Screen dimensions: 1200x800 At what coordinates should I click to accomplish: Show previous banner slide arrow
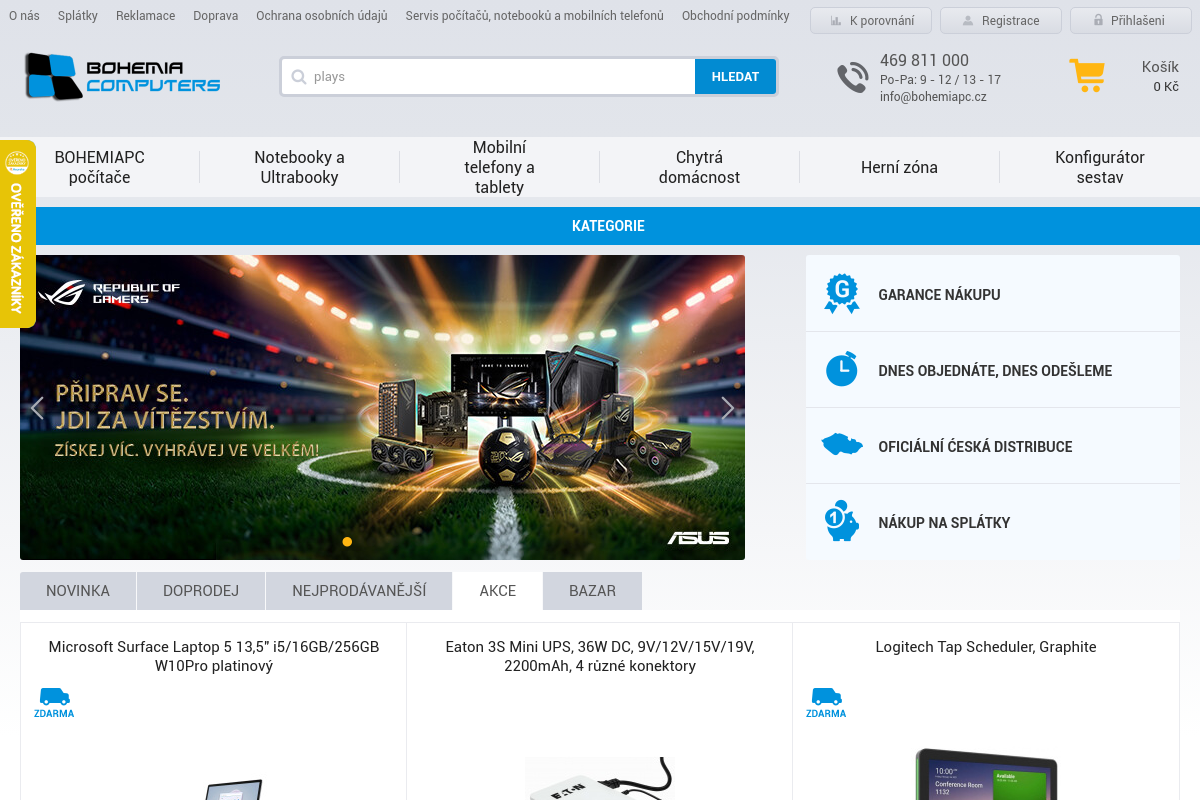click(37, 408)
